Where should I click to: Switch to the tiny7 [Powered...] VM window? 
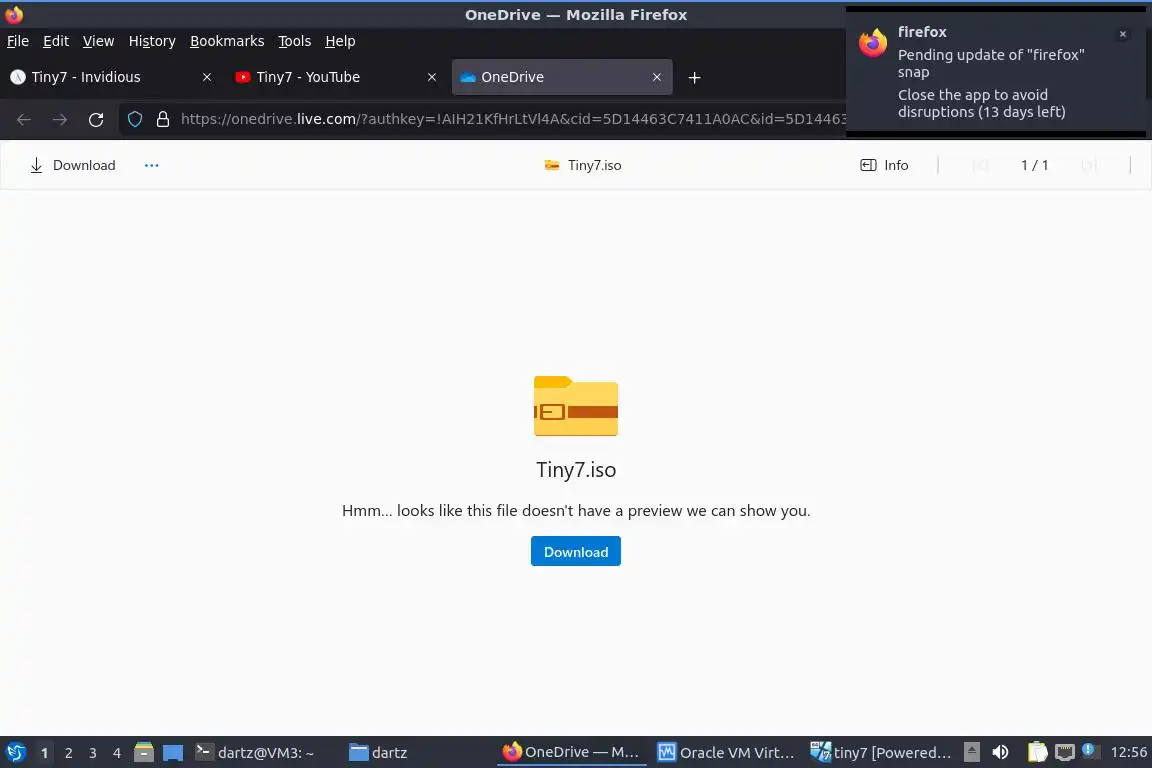[880, 753]
